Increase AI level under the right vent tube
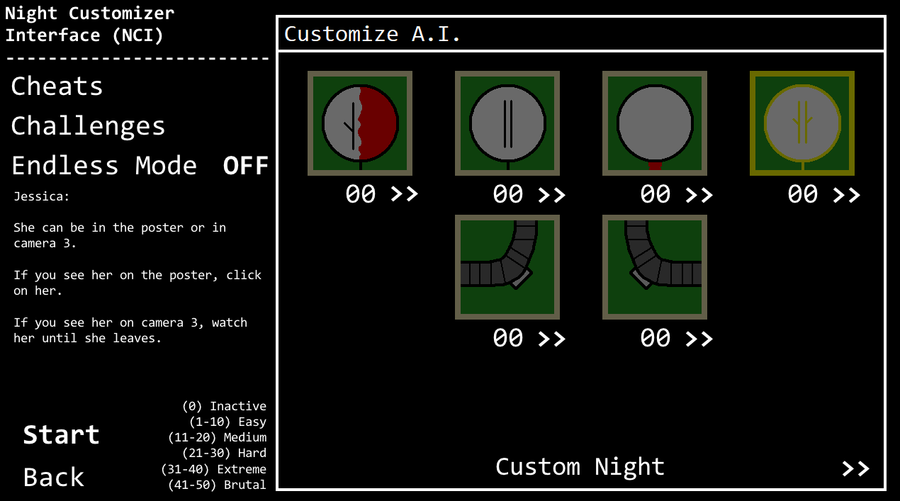 (x=699, y=339)
